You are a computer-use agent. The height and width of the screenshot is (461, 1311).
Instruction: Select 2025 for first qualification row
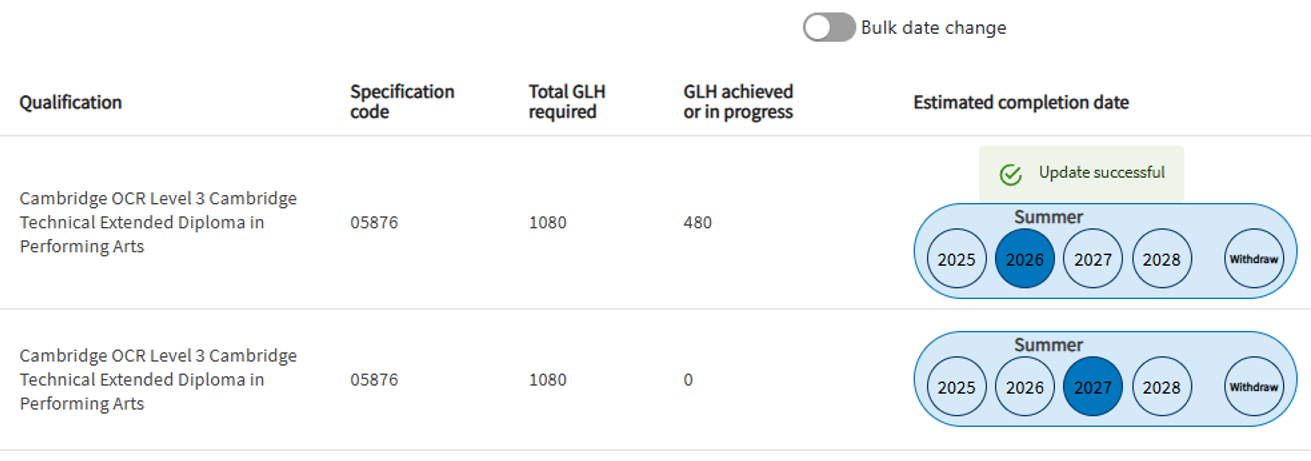click(x=957, y=259)
